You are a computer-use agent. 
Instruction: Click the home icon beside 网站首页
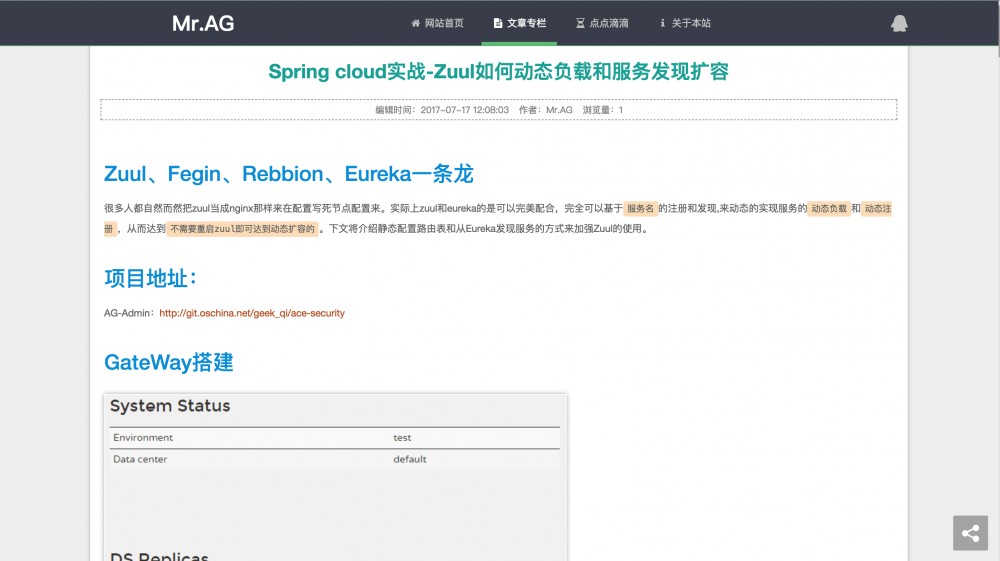tap(416, 23)
